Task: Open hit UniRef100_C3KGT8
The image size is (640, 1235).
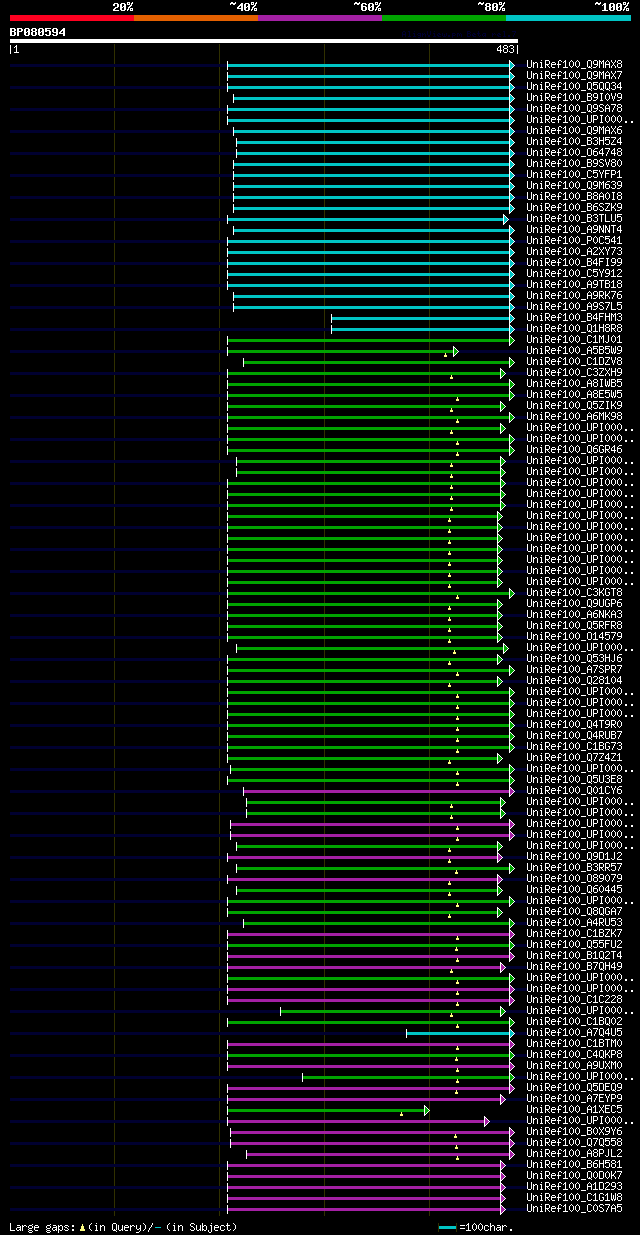Action: (x=576, y=593)
